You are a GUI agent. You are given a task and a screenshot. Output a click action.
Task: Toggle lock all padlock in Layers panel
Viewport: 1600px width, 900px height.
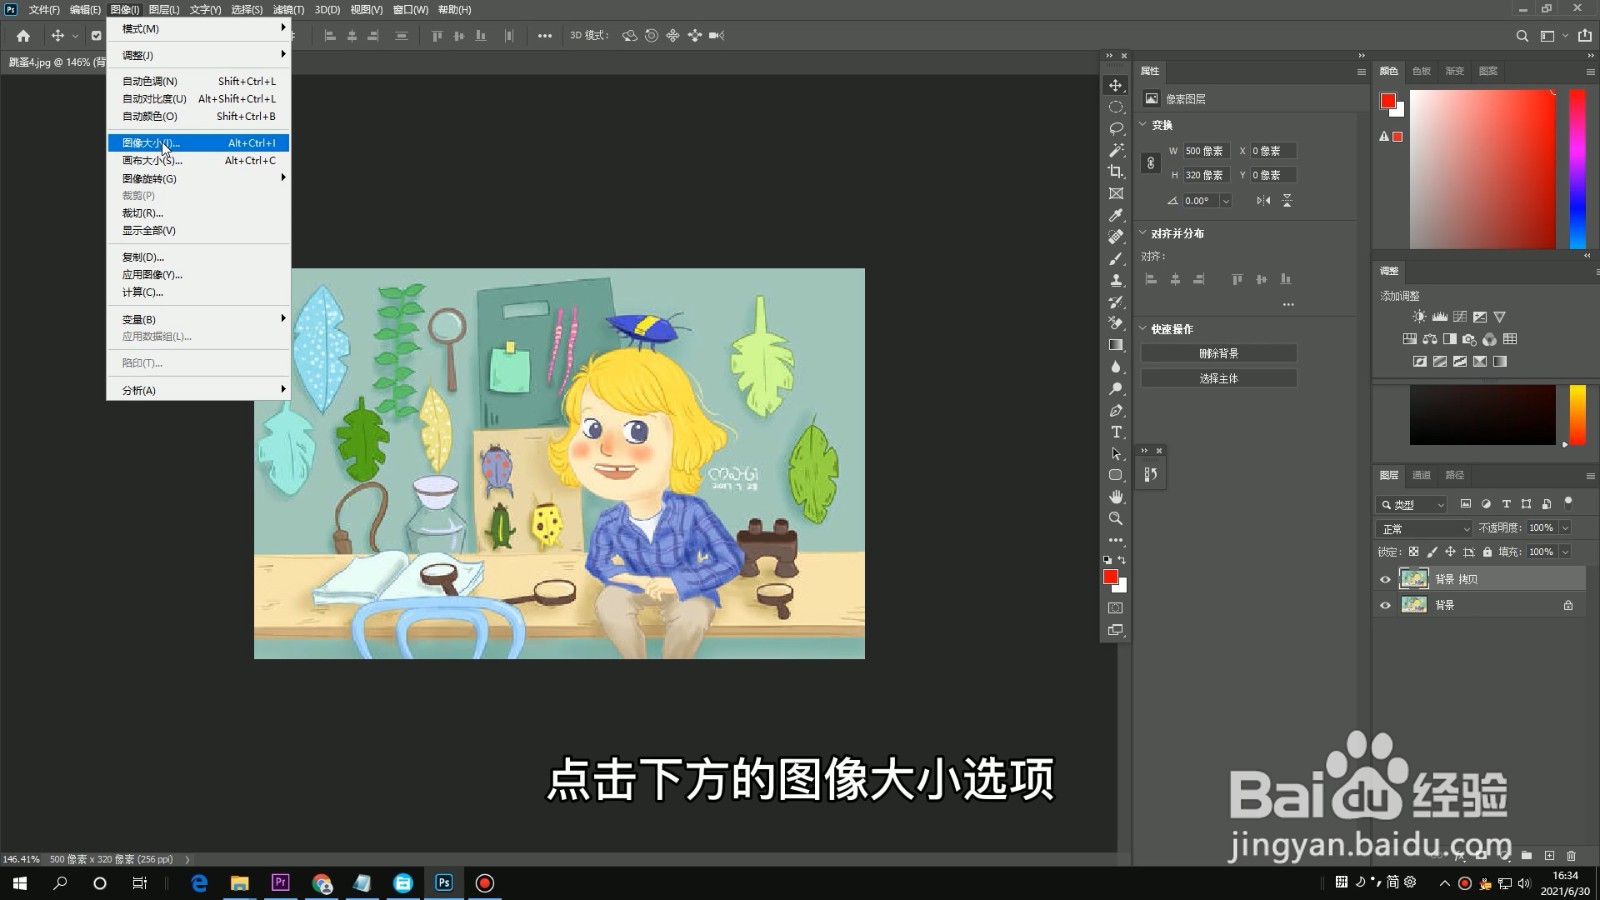[1487, 552]
